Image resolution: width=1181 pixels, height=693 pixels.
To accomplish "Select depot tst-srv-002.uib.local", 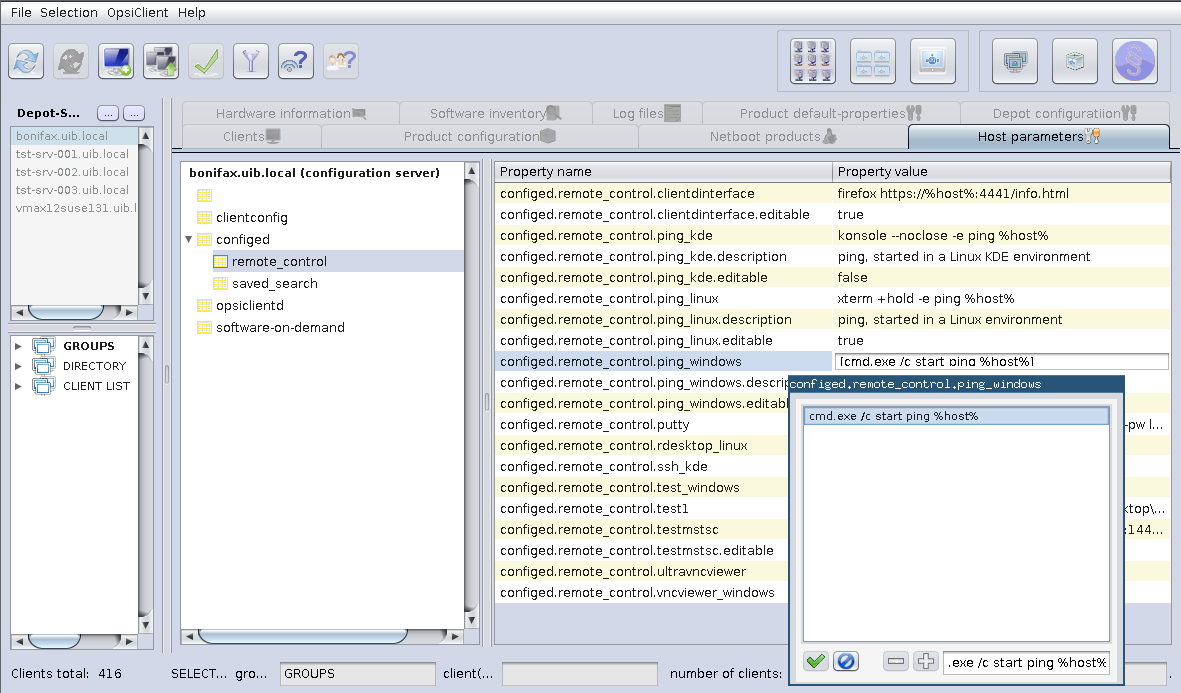I will coord(75,172).
